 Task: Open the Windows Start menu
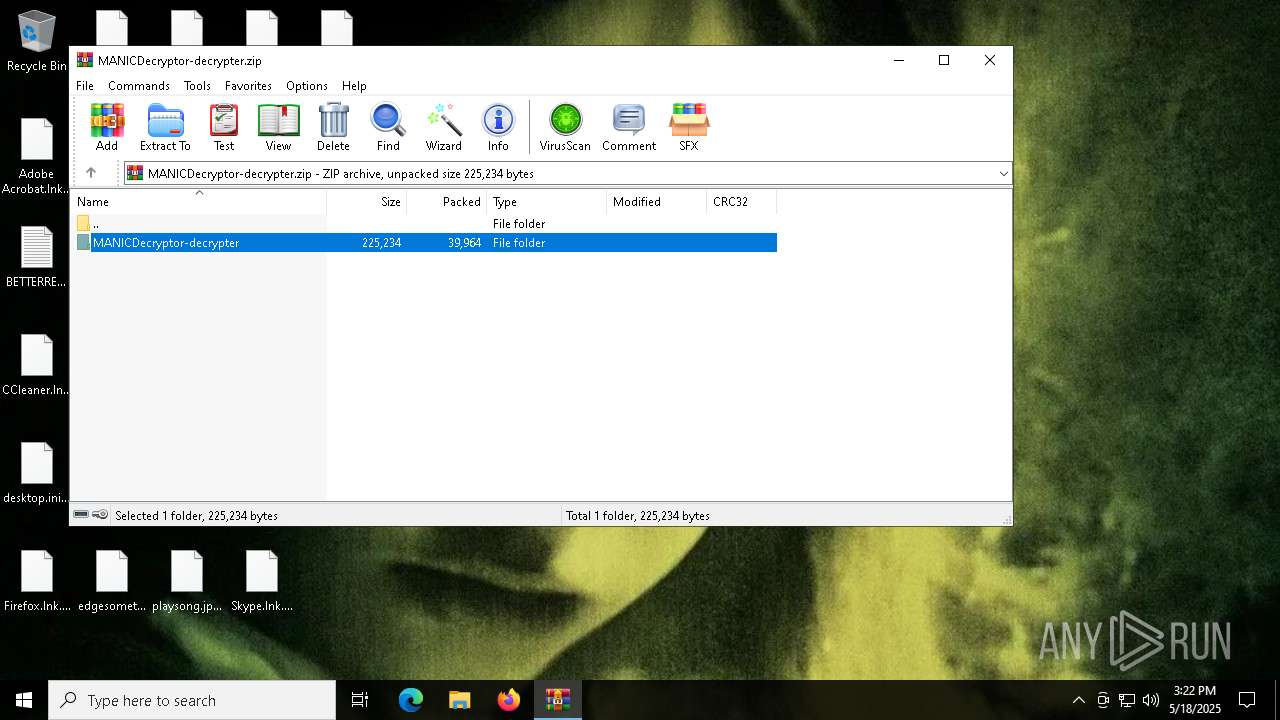point(24,700)
